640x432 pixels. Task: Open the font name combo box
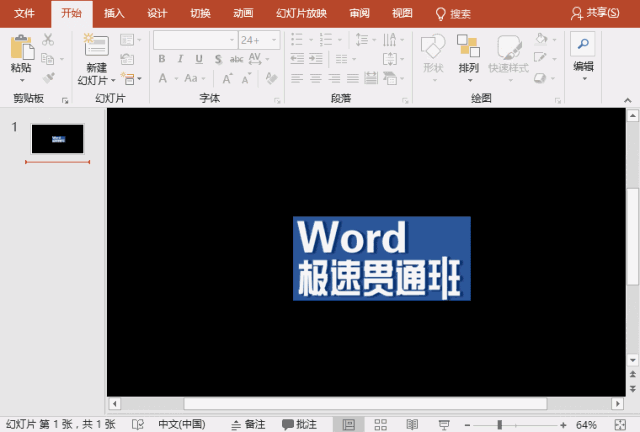194,40
